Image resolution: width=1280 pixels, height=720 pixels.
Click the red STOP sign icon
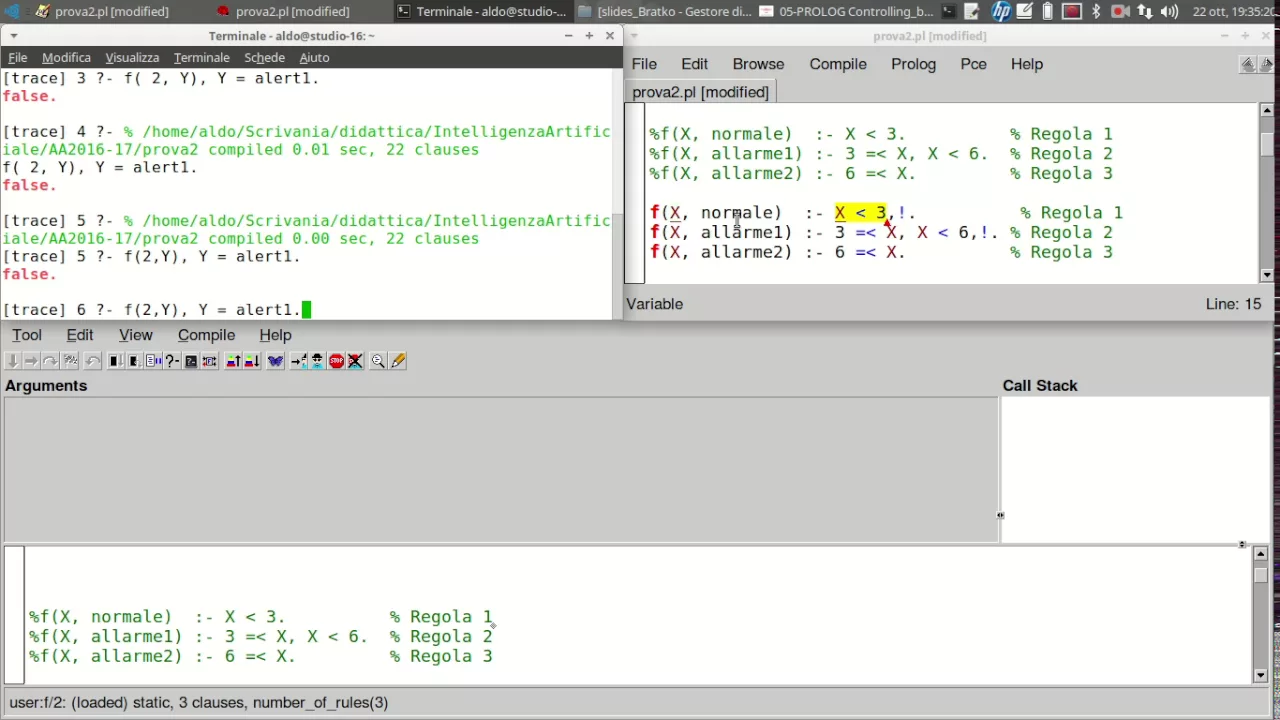click(x=336, y=361)
